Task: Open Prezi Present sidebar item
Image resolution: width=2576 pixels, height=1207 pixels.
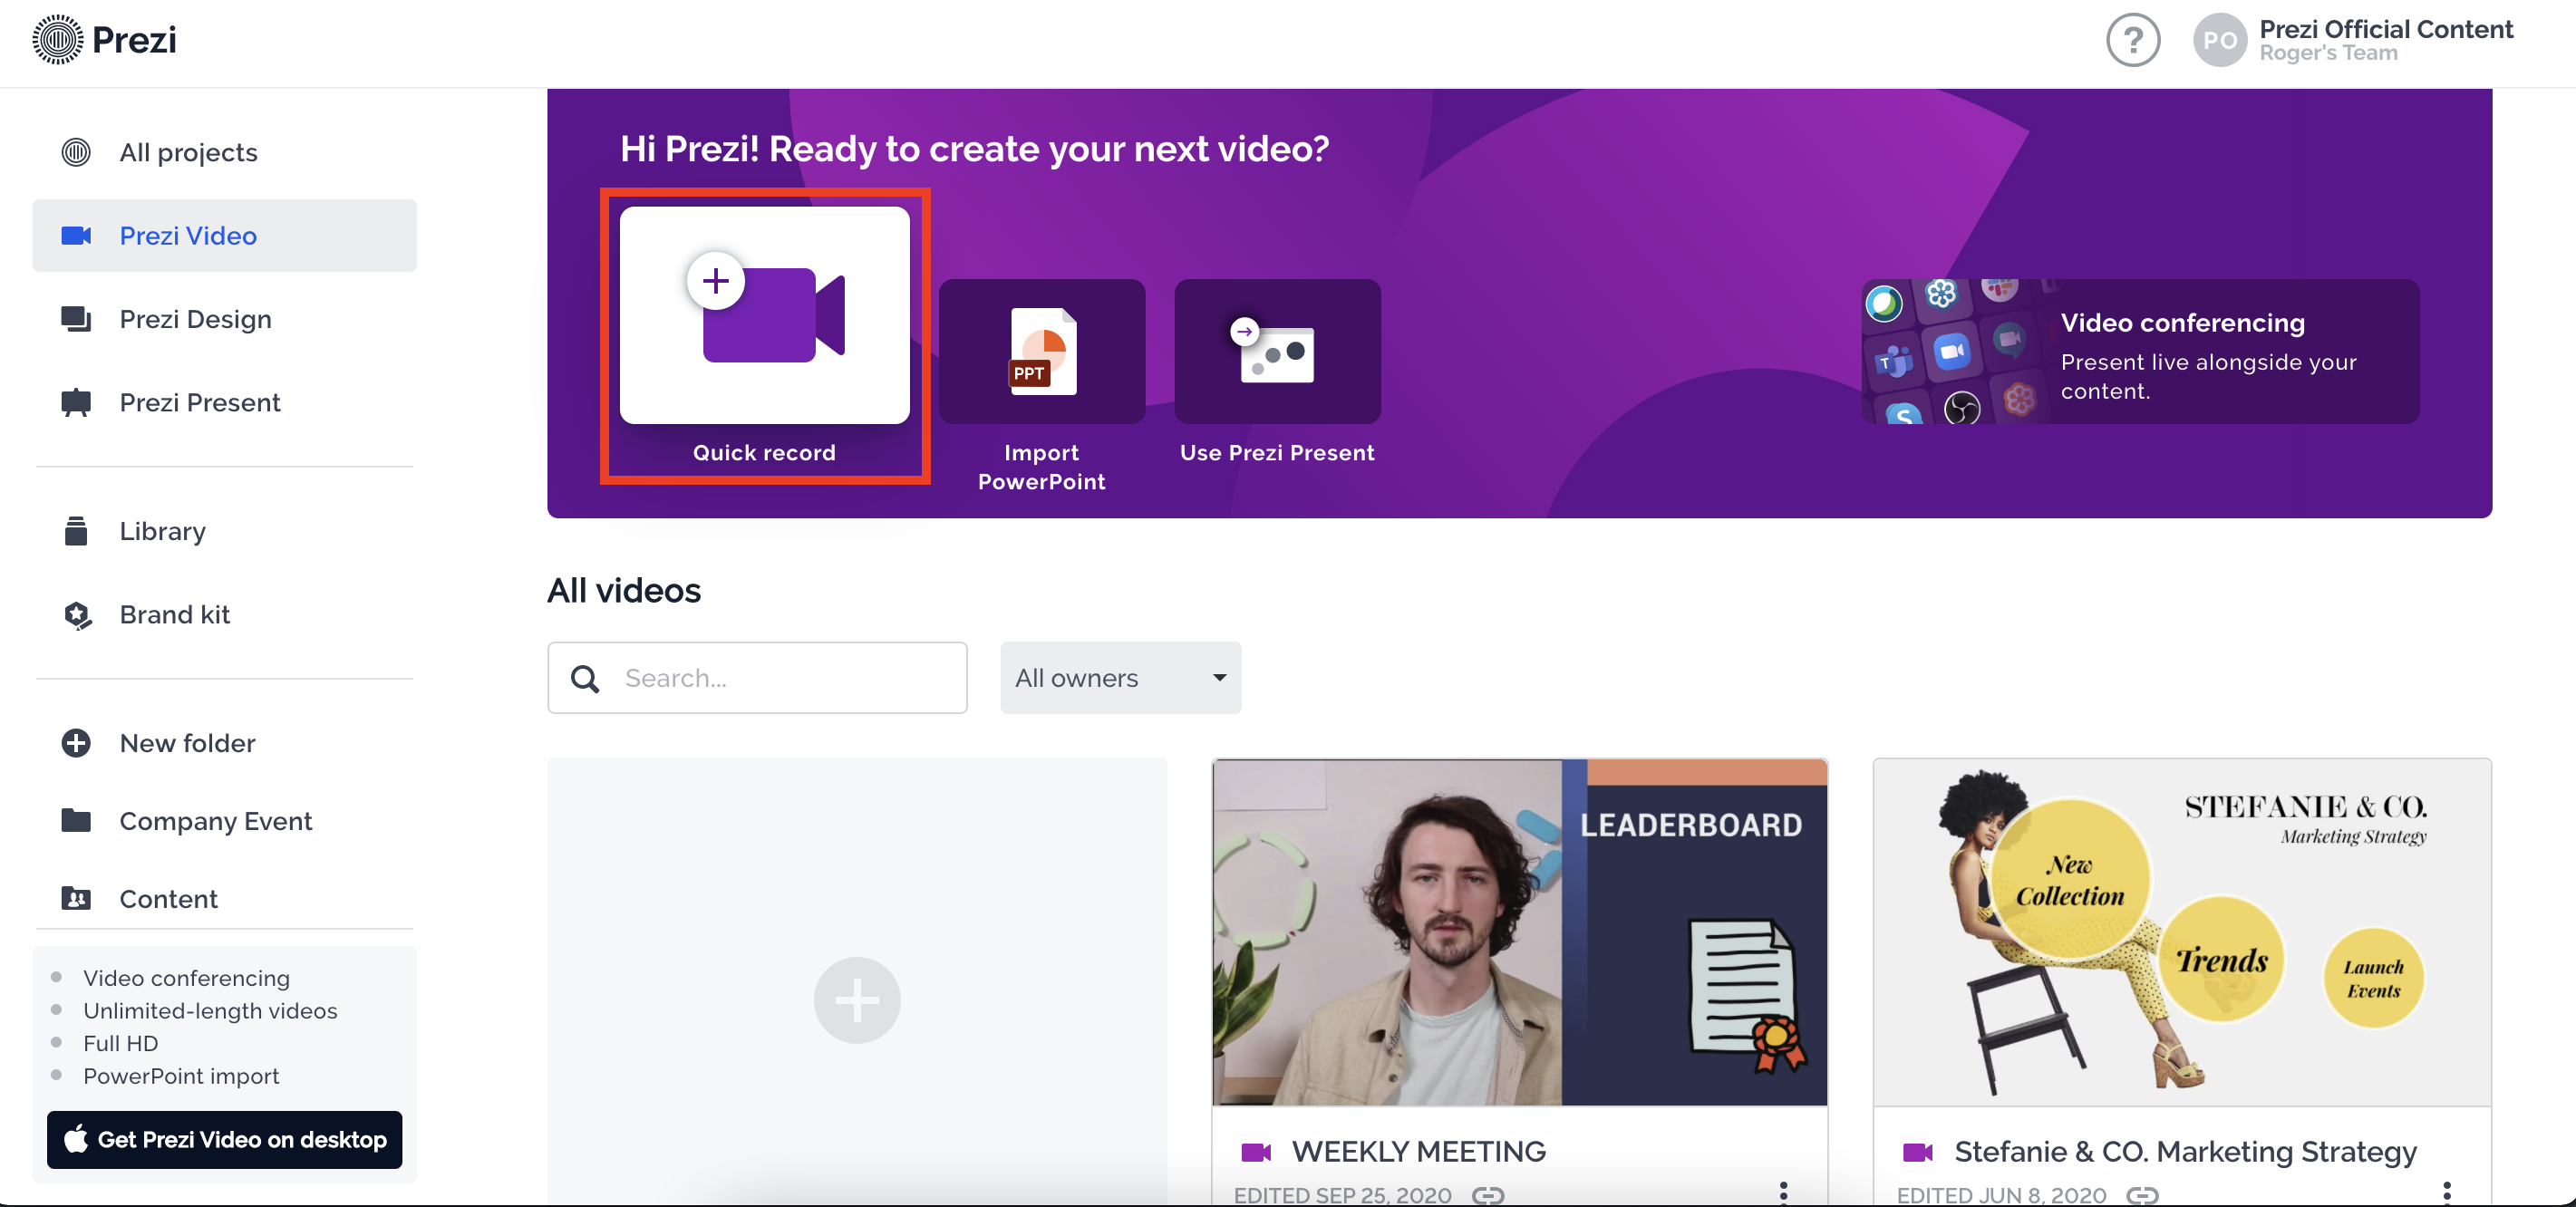Action: coord(199,402)
